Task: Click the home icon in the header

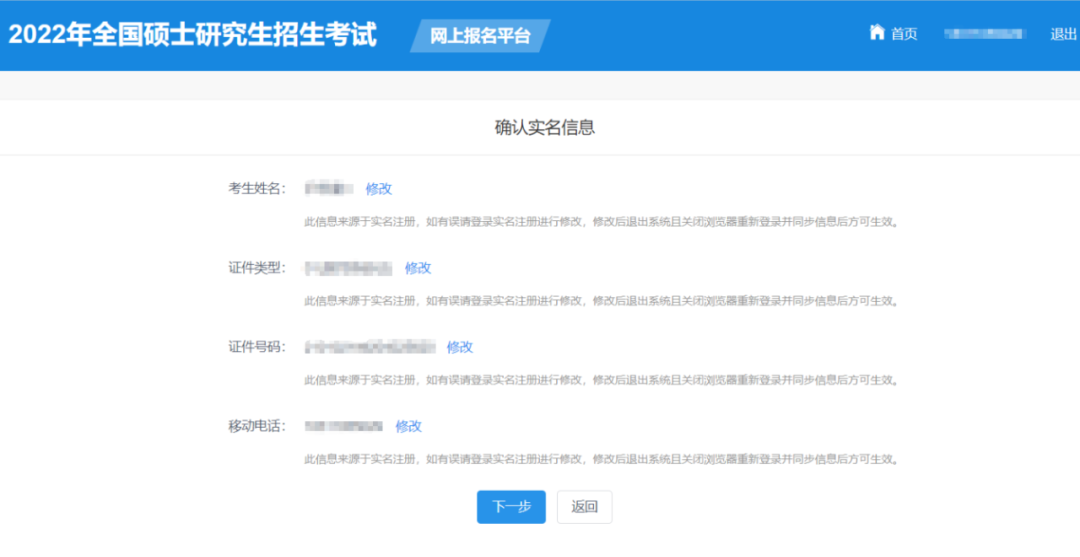Action: click(x=877, y=33)
